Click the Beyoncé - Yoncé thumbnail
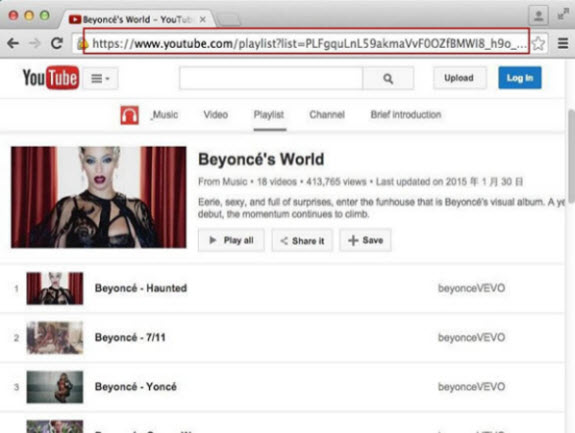 click(x=55, y=387)
